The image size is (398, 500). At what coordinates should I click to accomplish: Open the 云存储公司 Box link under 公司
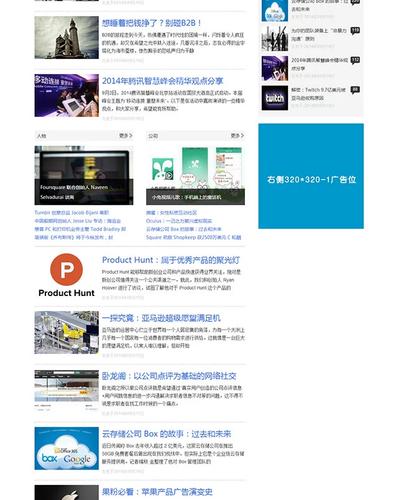(x=184, y=229)
